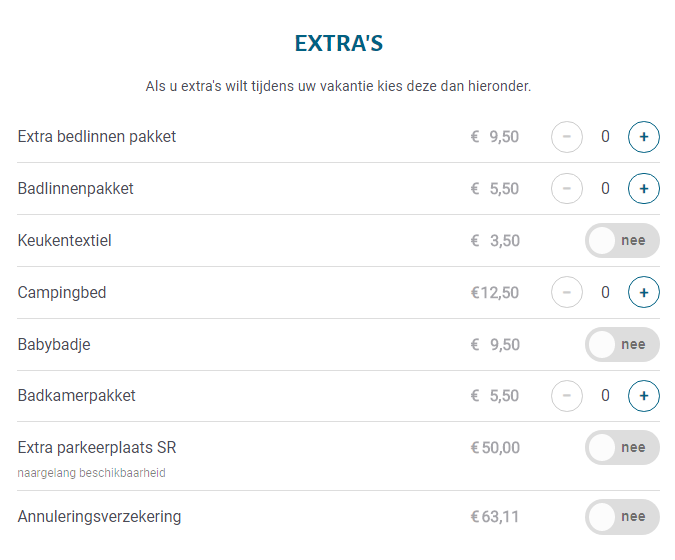Click the EXTRA'S section heading
675x560 pixels.
(339, 44)
